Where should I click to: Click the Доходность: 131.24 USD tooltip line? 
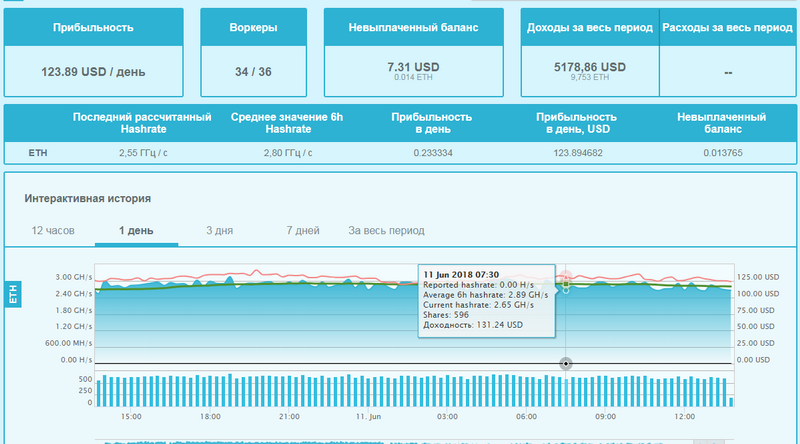tap(473, 325)
